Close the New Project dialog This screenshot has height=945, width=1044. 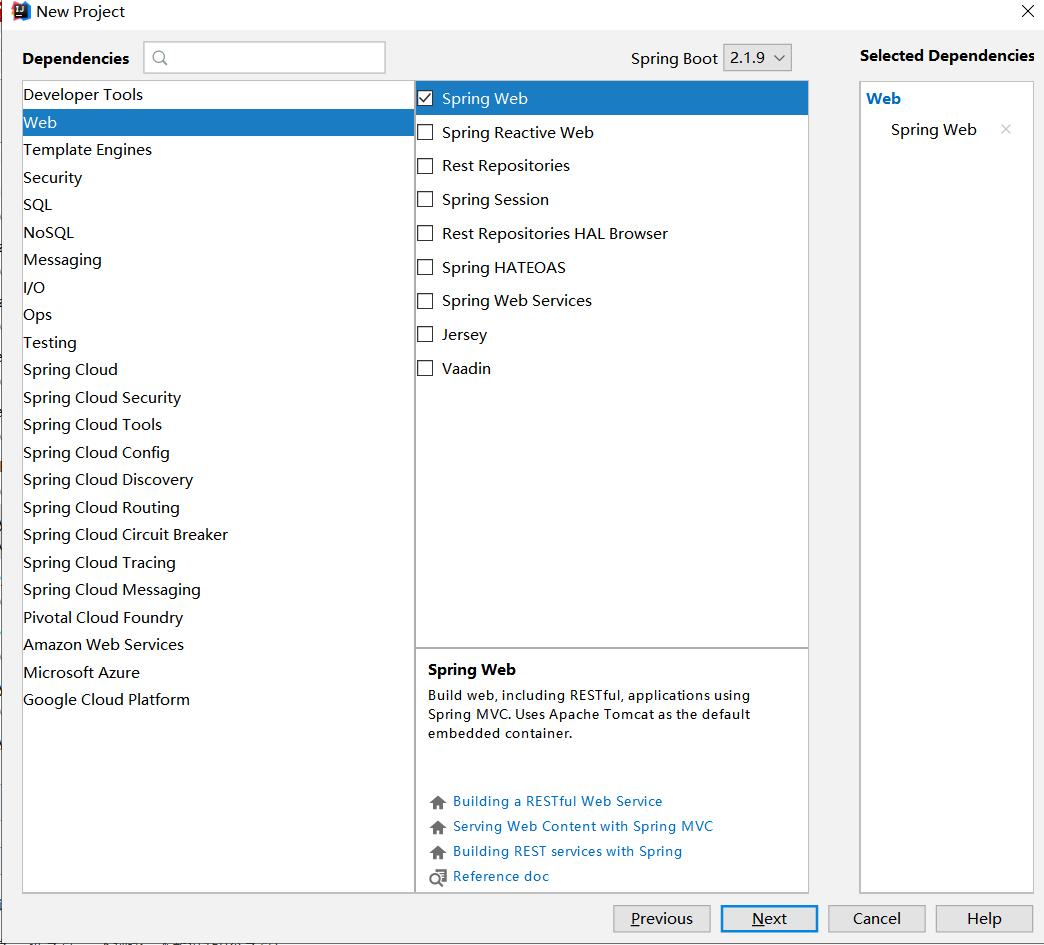[x=1027, y=12]
